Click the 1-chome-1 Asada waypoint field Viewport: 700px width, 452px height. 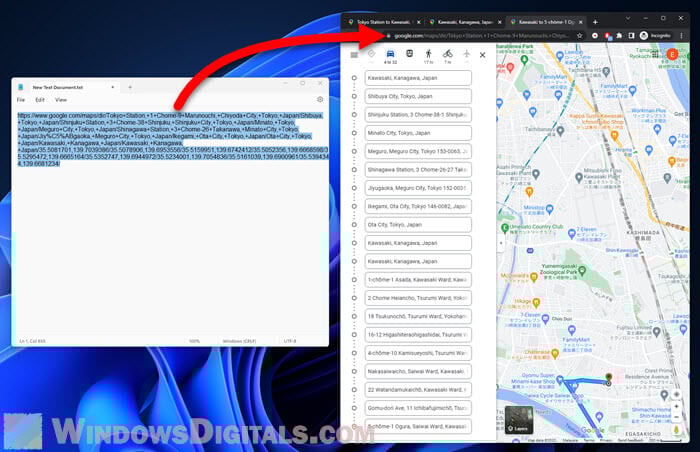pos(418,280)
